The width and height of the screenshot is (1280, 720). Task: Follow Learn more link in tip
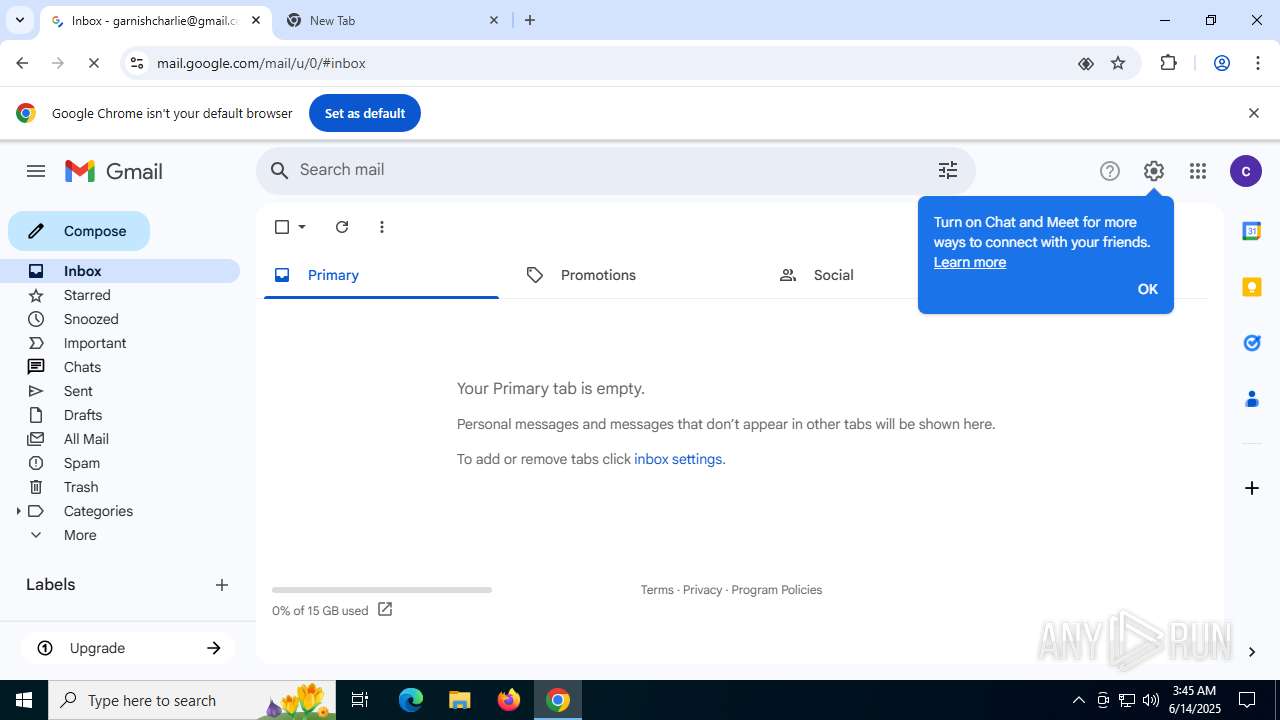point(970,262)
